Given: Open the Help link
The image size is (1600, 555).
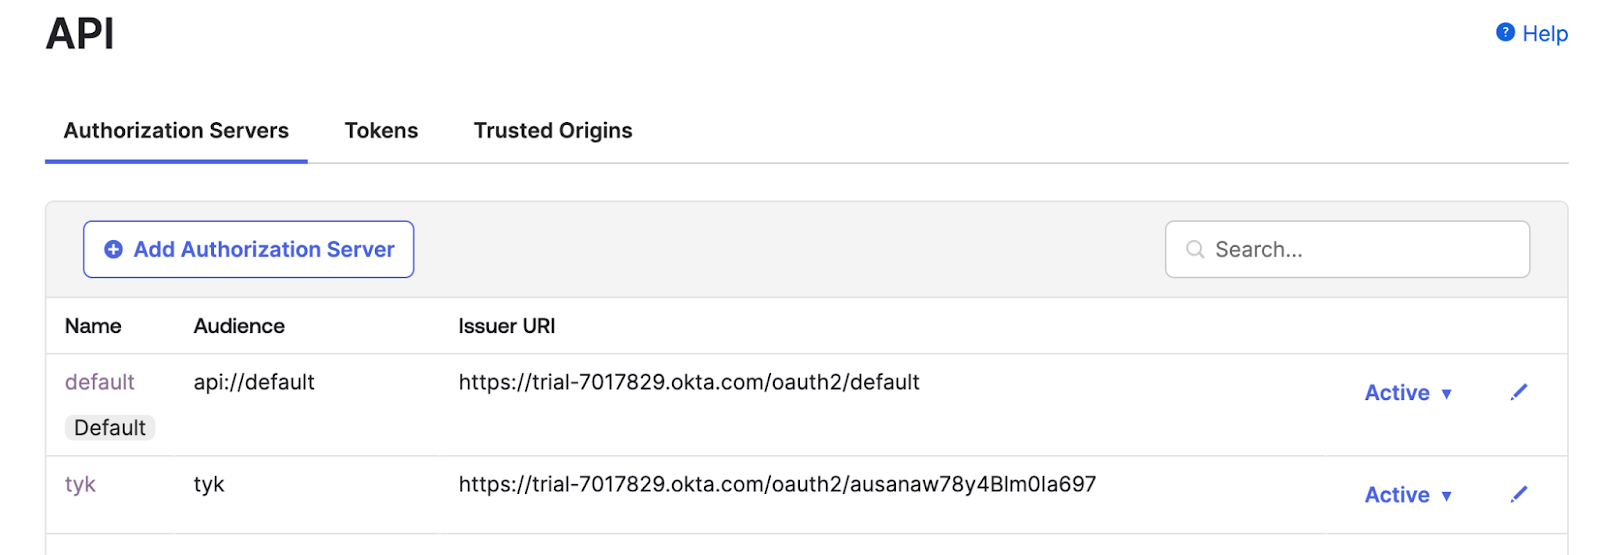Looking at the screenshot, I should 1544,34.
